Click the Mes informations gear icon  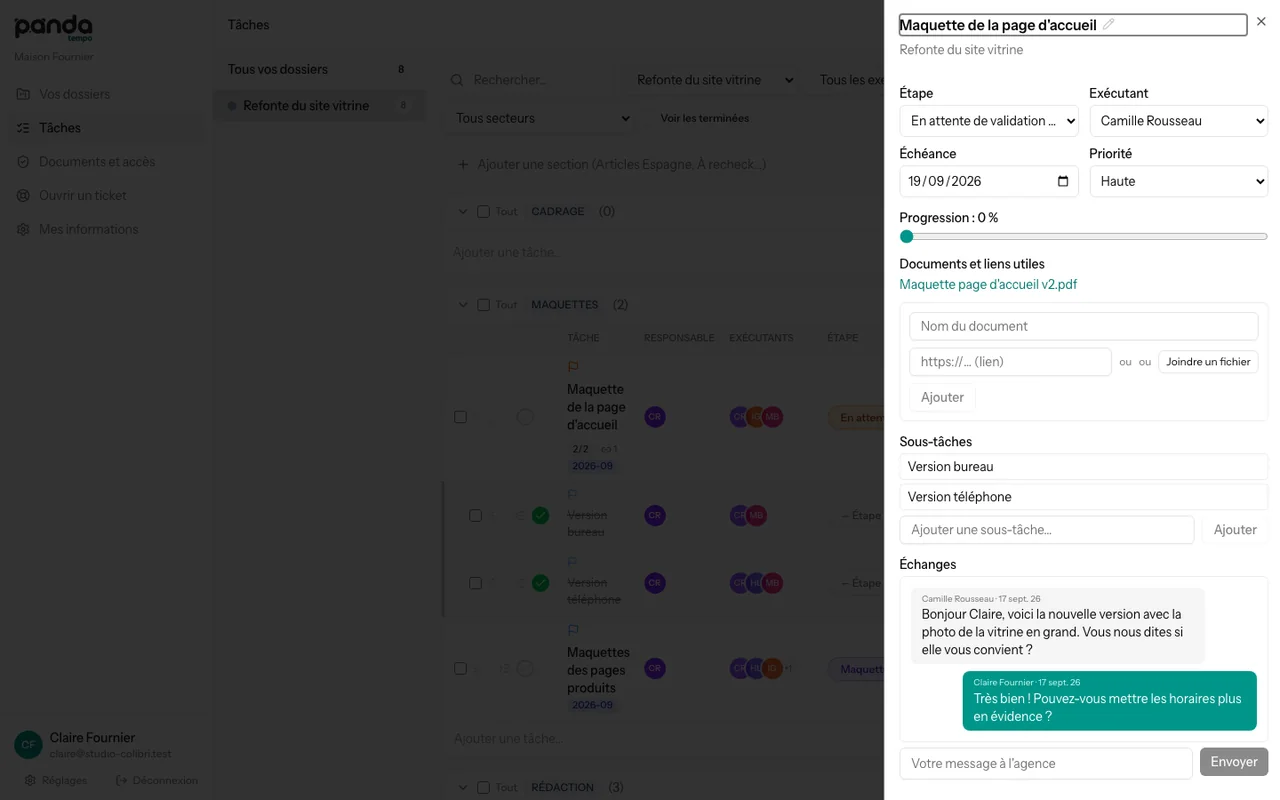(x=23, y=229)
